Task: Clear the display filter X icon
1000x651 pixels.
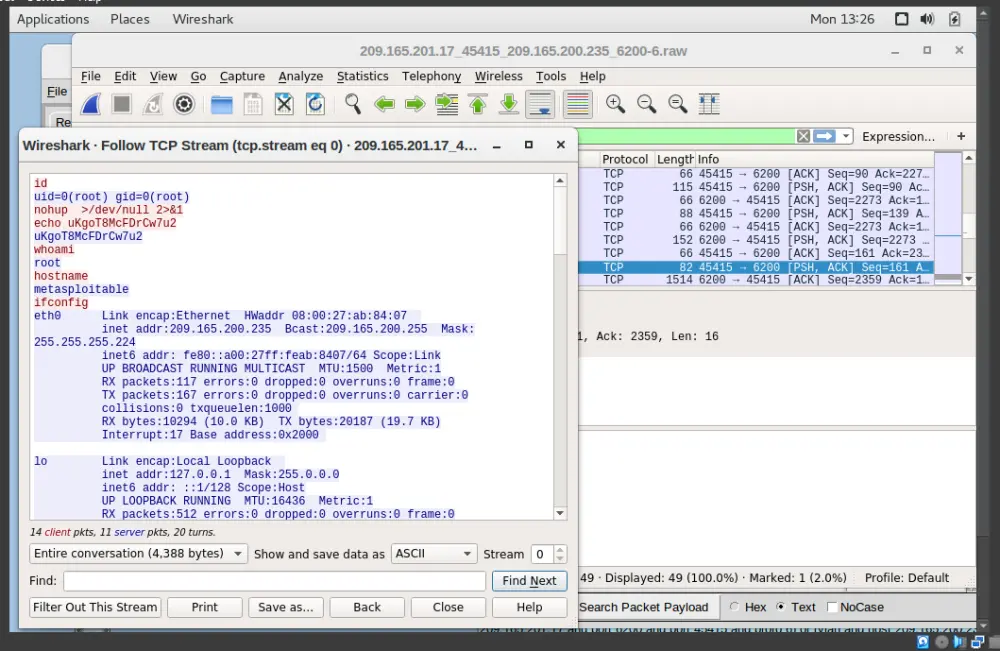Action: [x=804, y=136]
